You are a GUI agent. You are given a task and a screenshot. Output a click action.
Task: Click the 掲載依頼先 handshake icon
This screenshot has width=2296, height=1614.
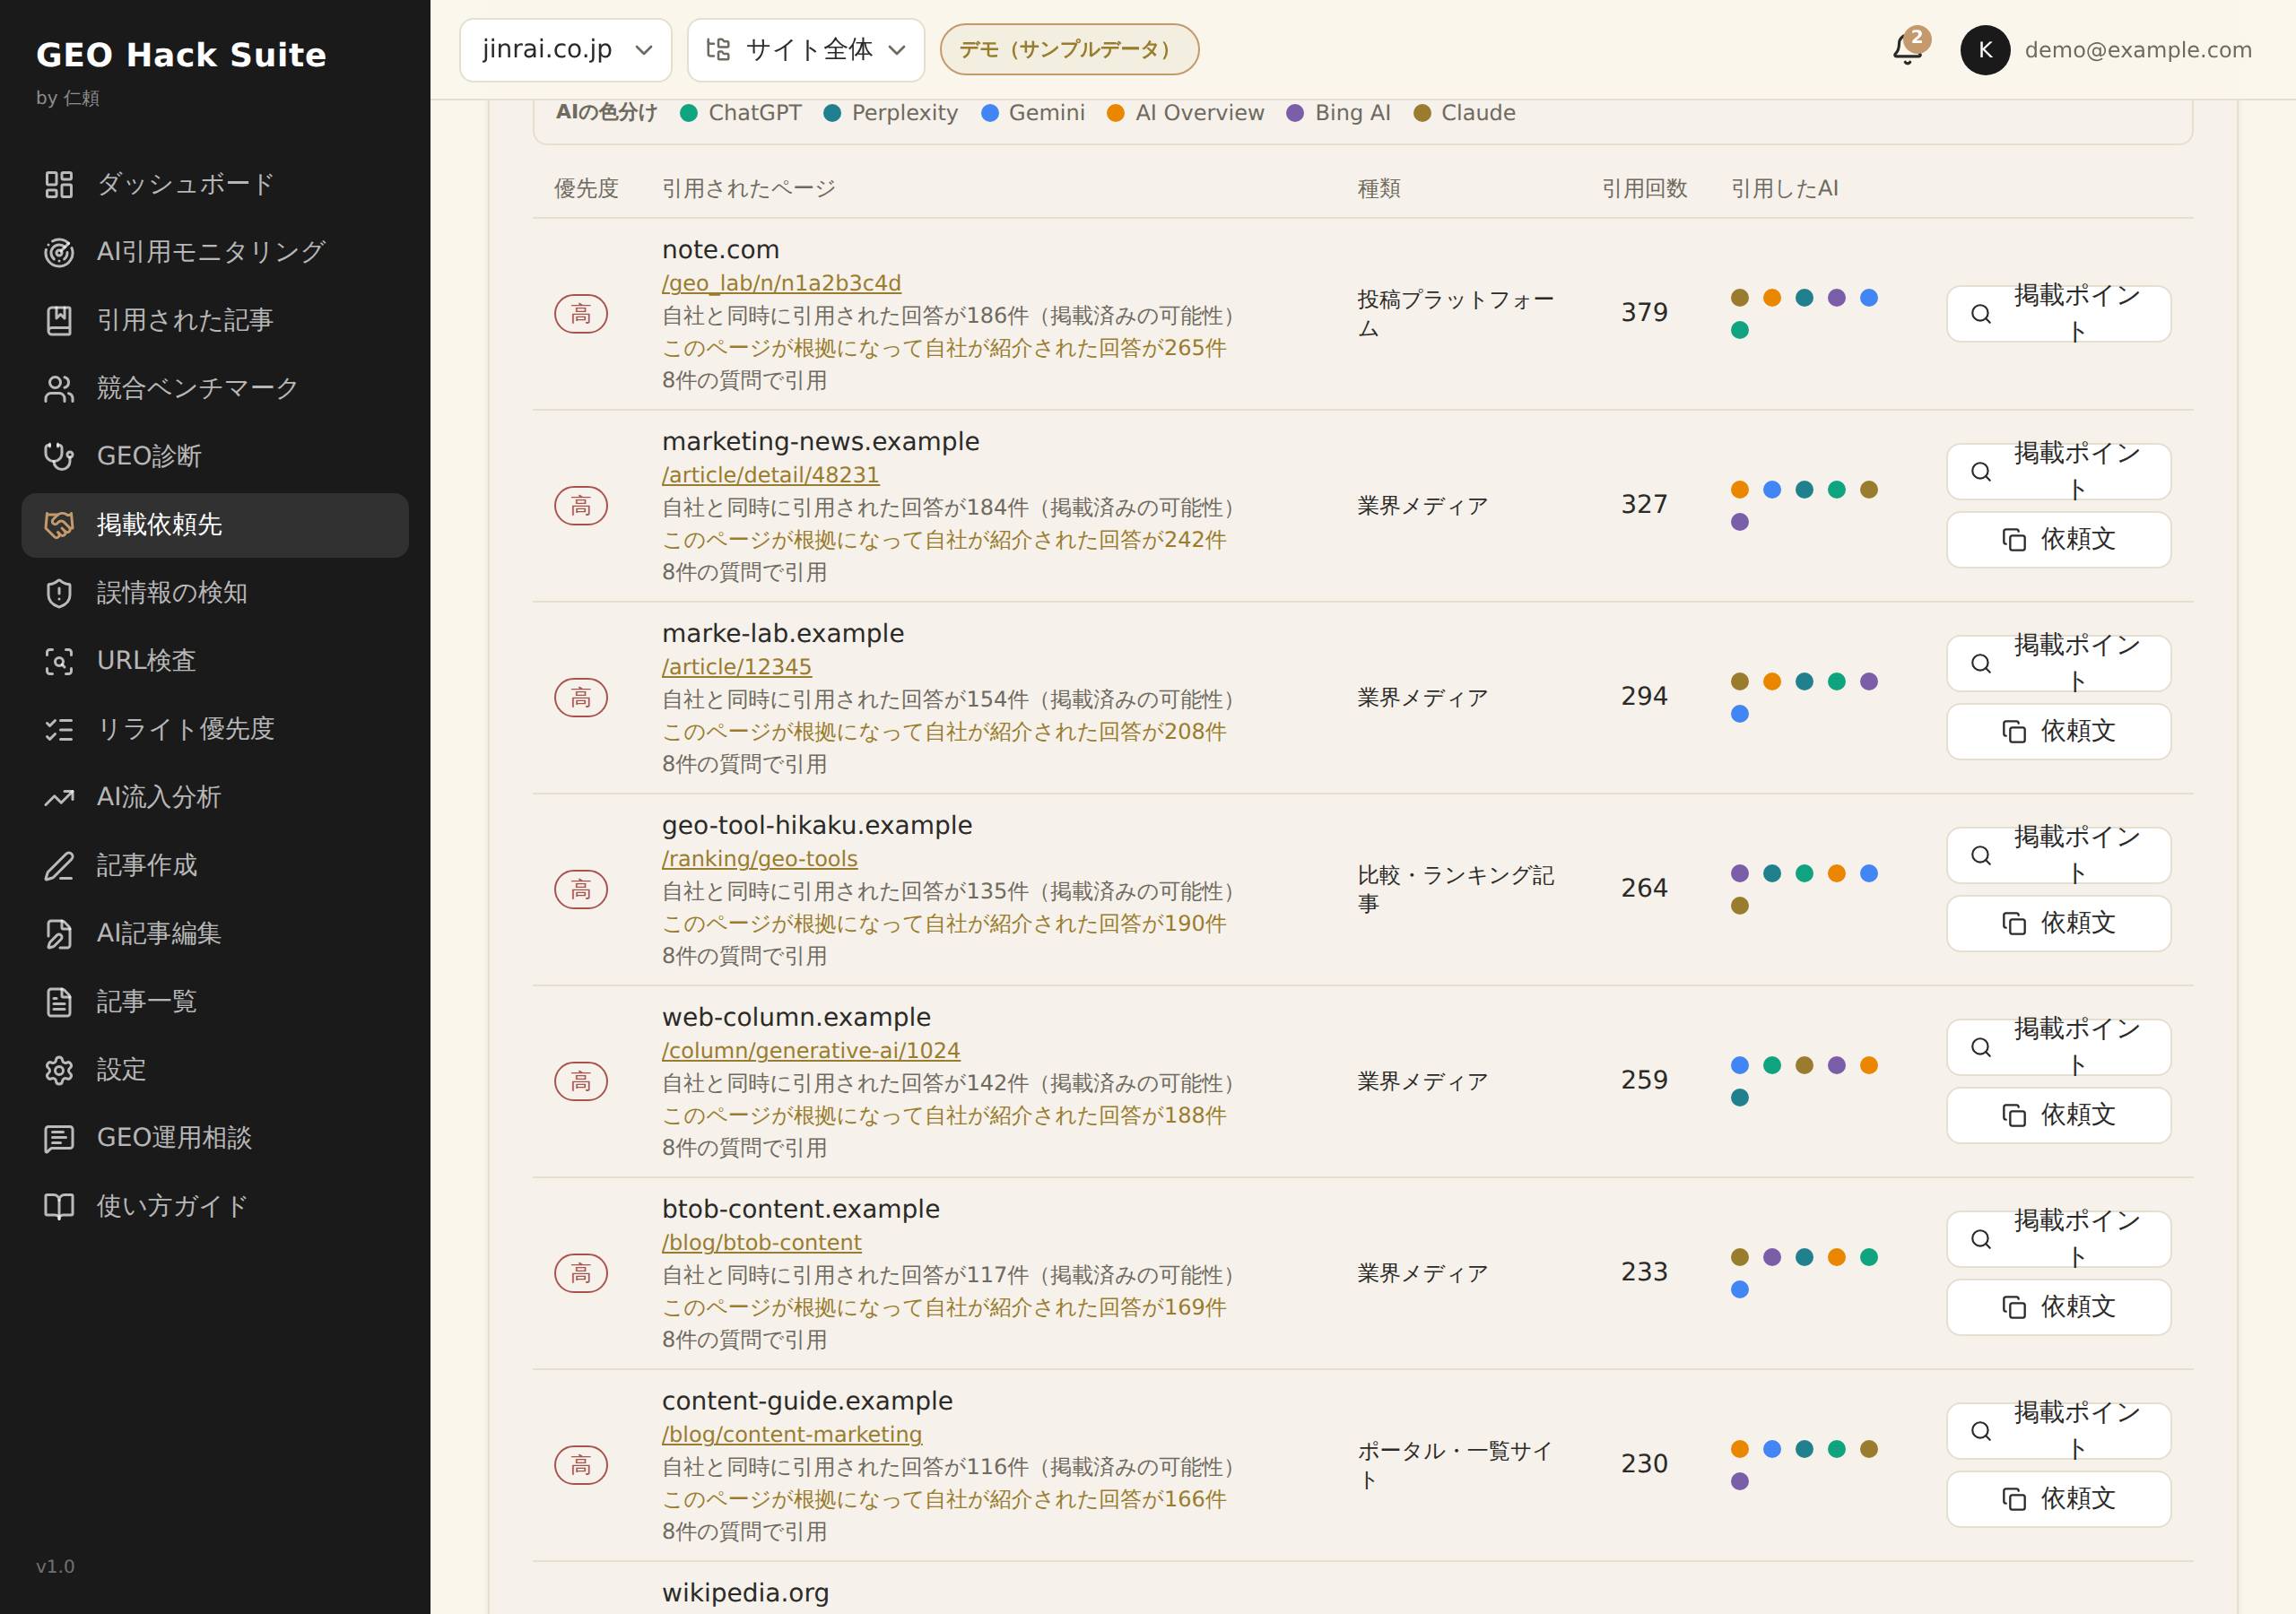59,524
